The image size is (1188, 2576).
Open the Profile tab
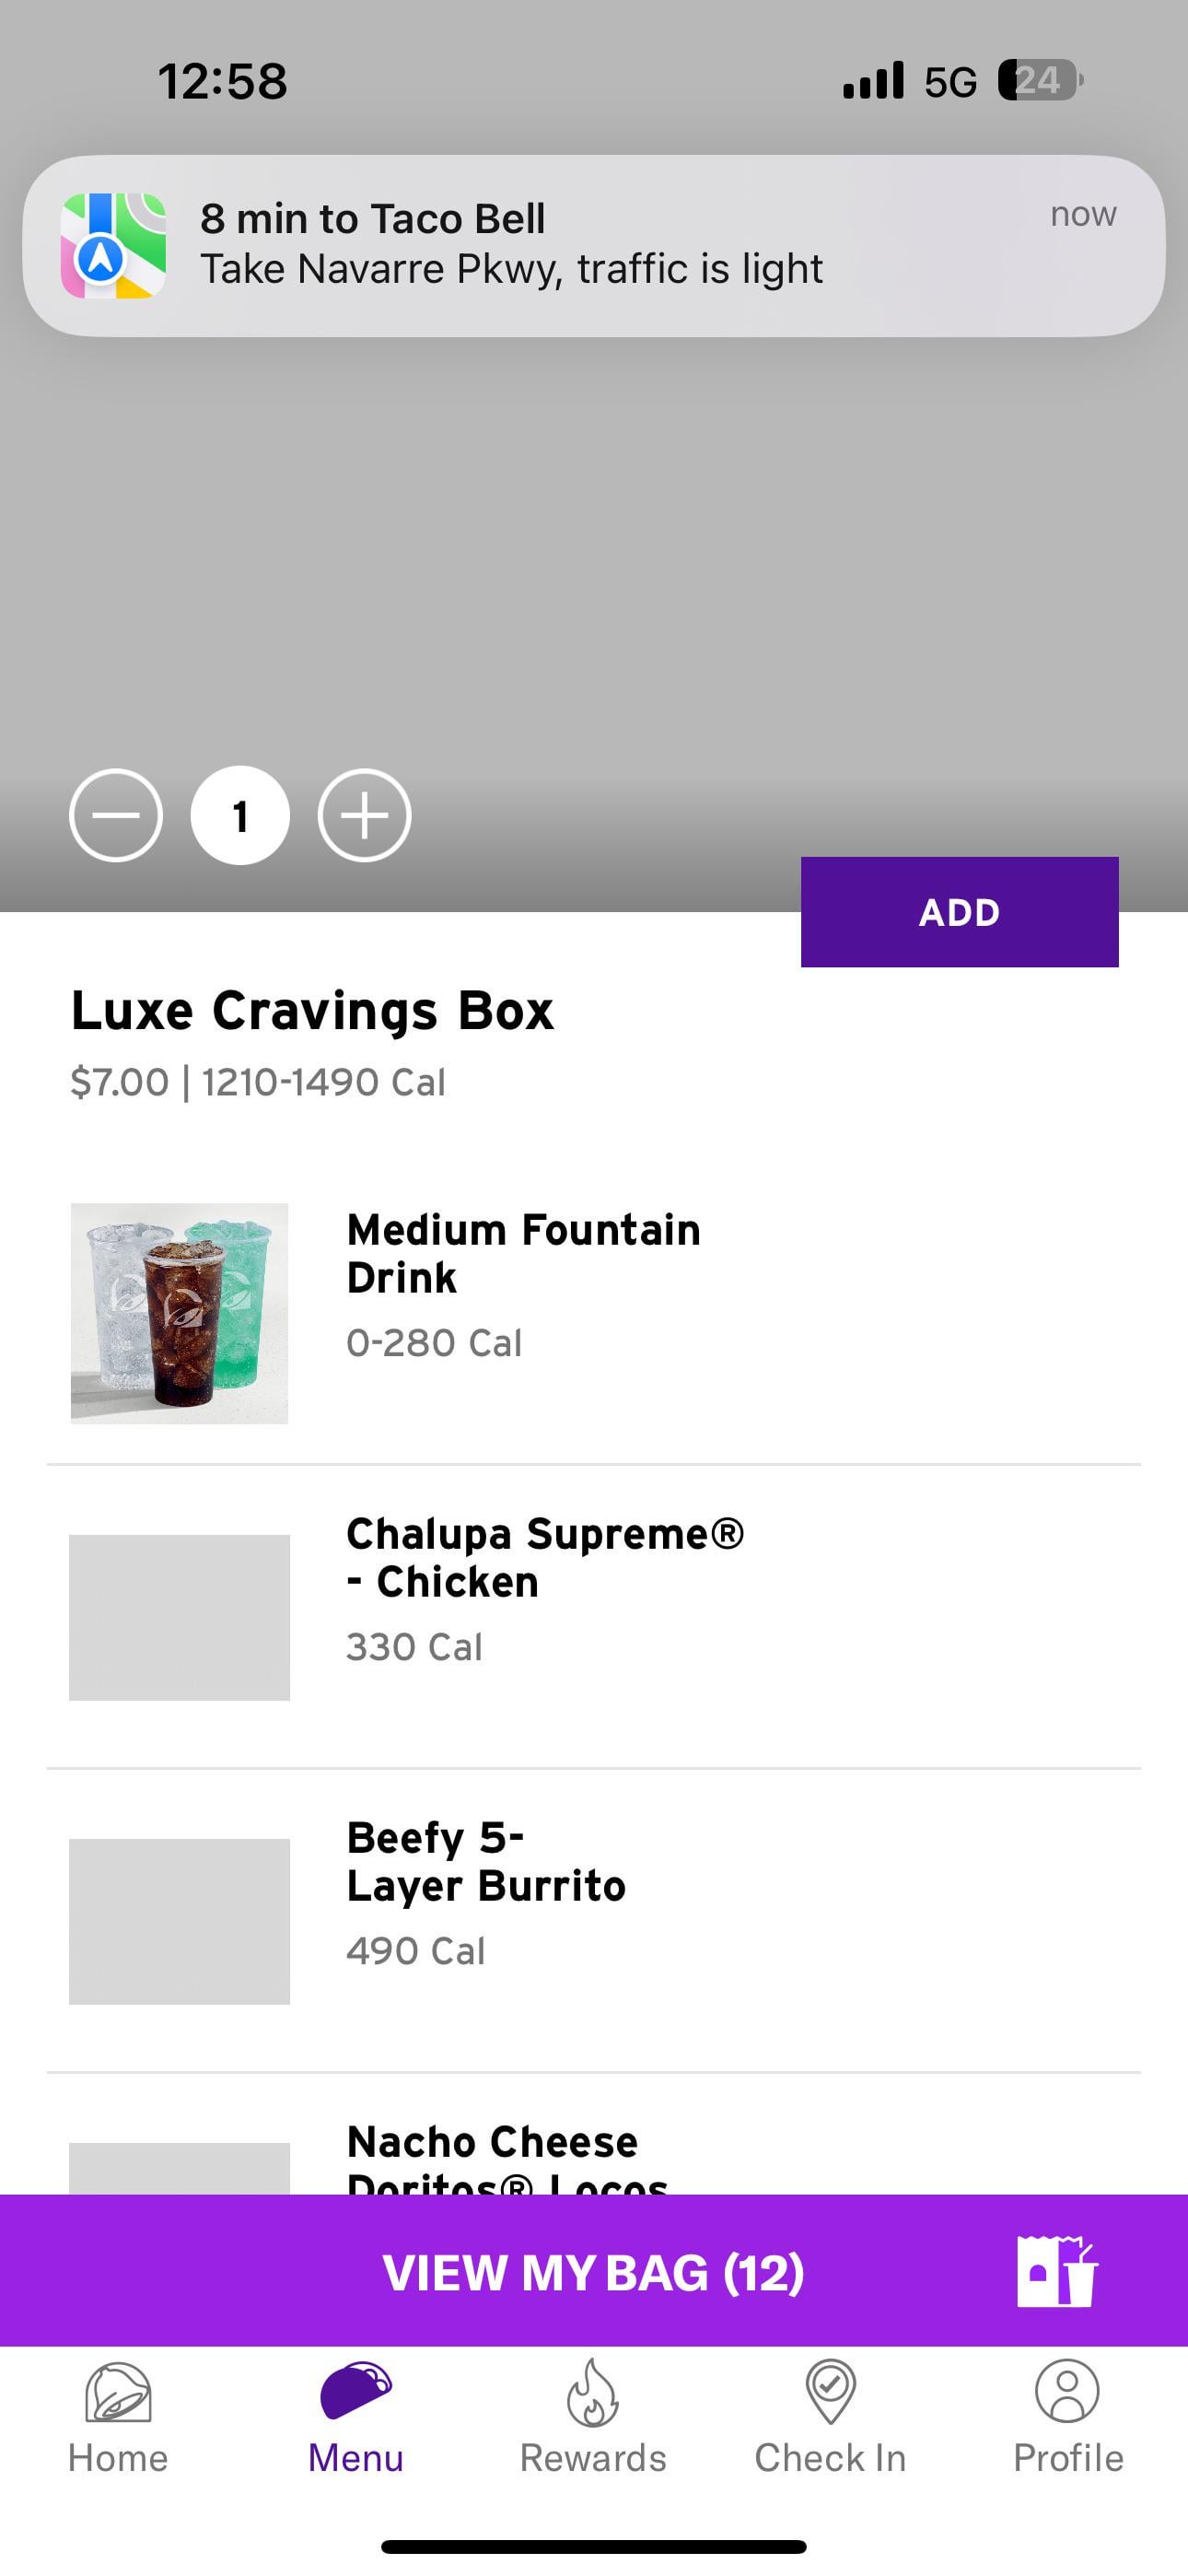(1067, 2418)
